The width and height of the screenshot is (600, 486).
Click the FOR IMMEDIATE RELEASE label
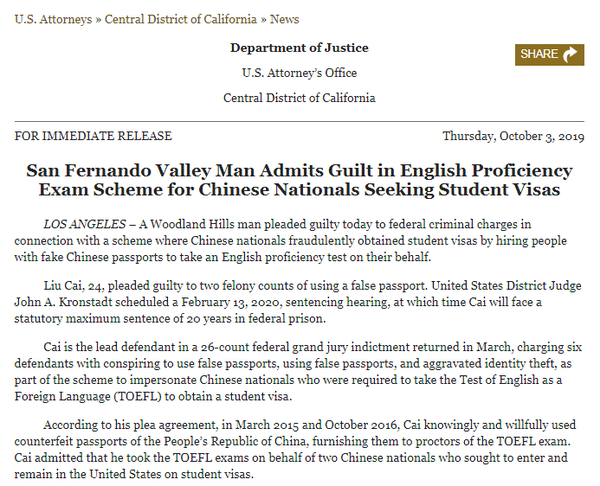93,136
